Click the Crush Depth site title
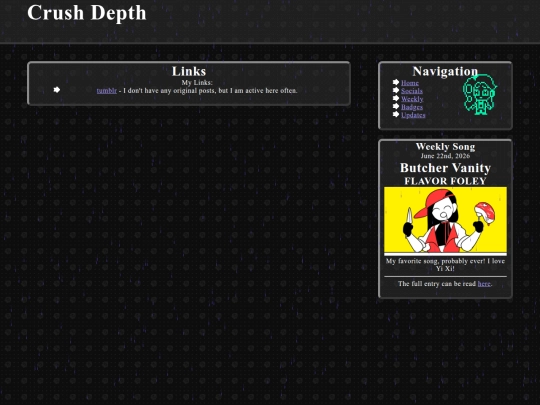The image size is (540, 405). 87,13
